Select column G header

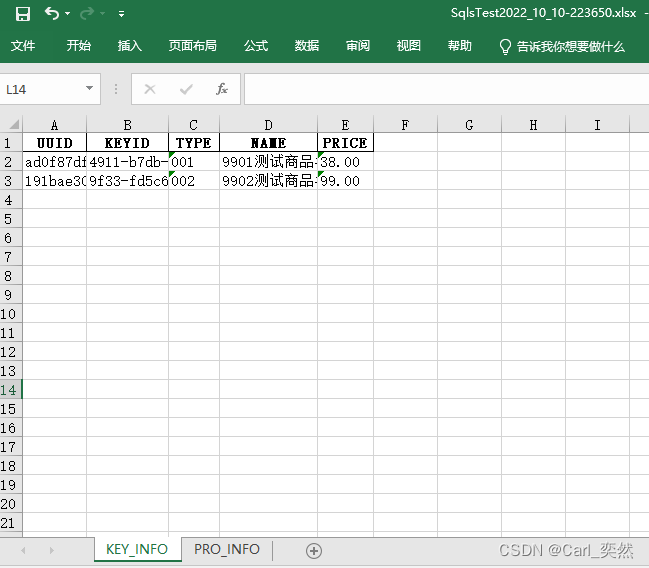(x=469, y=125)
